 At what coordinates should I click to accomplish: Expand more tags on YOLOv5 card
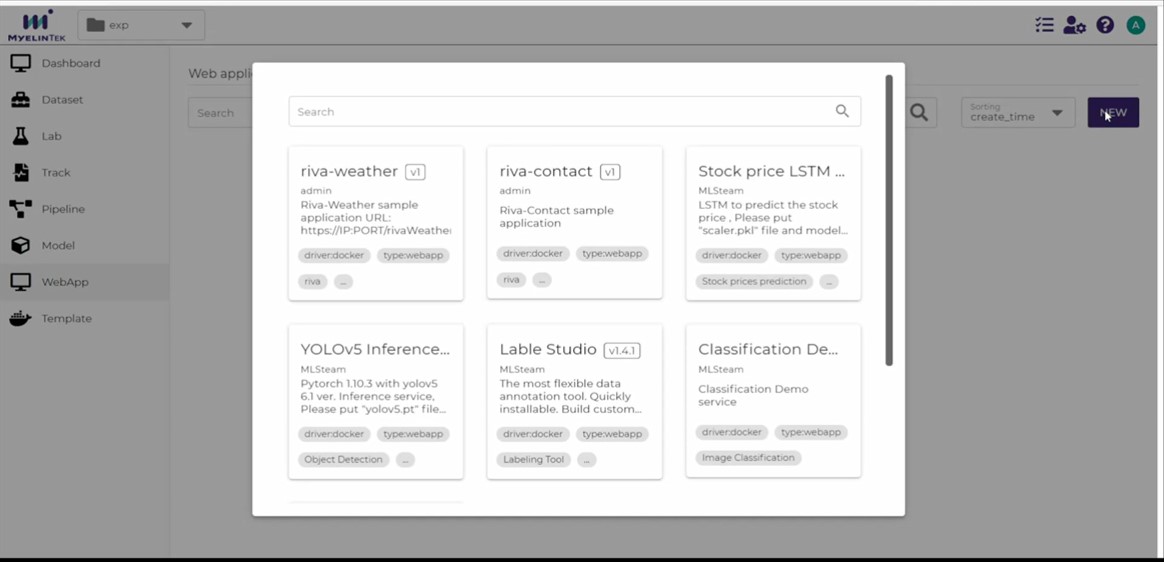click(x=405, y=460)
